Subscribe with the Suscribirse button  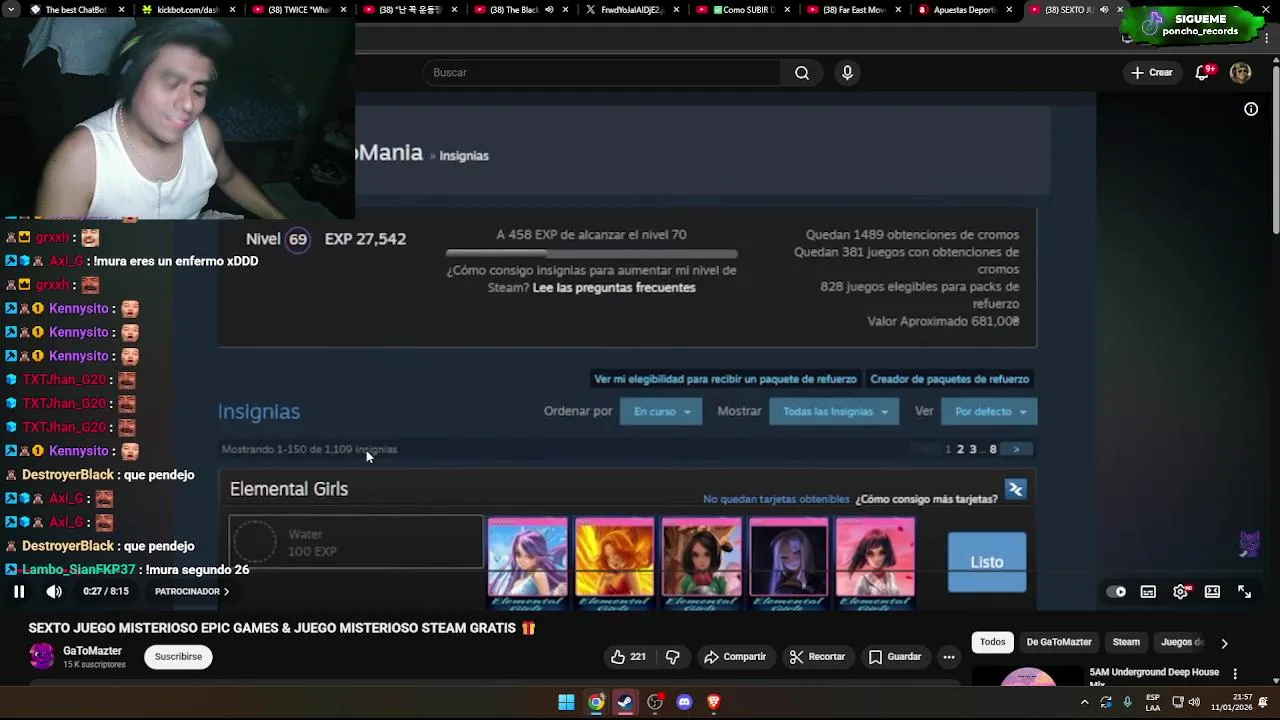pos(178,657)
